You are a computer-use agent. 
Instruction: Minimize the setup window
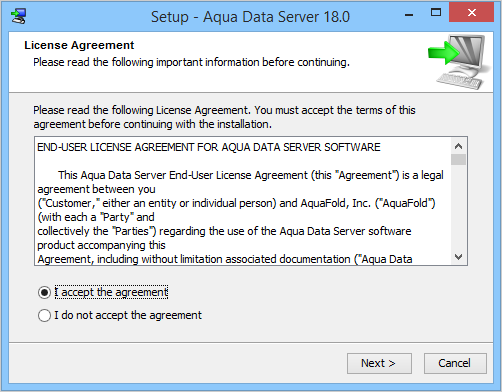point(409,15)
